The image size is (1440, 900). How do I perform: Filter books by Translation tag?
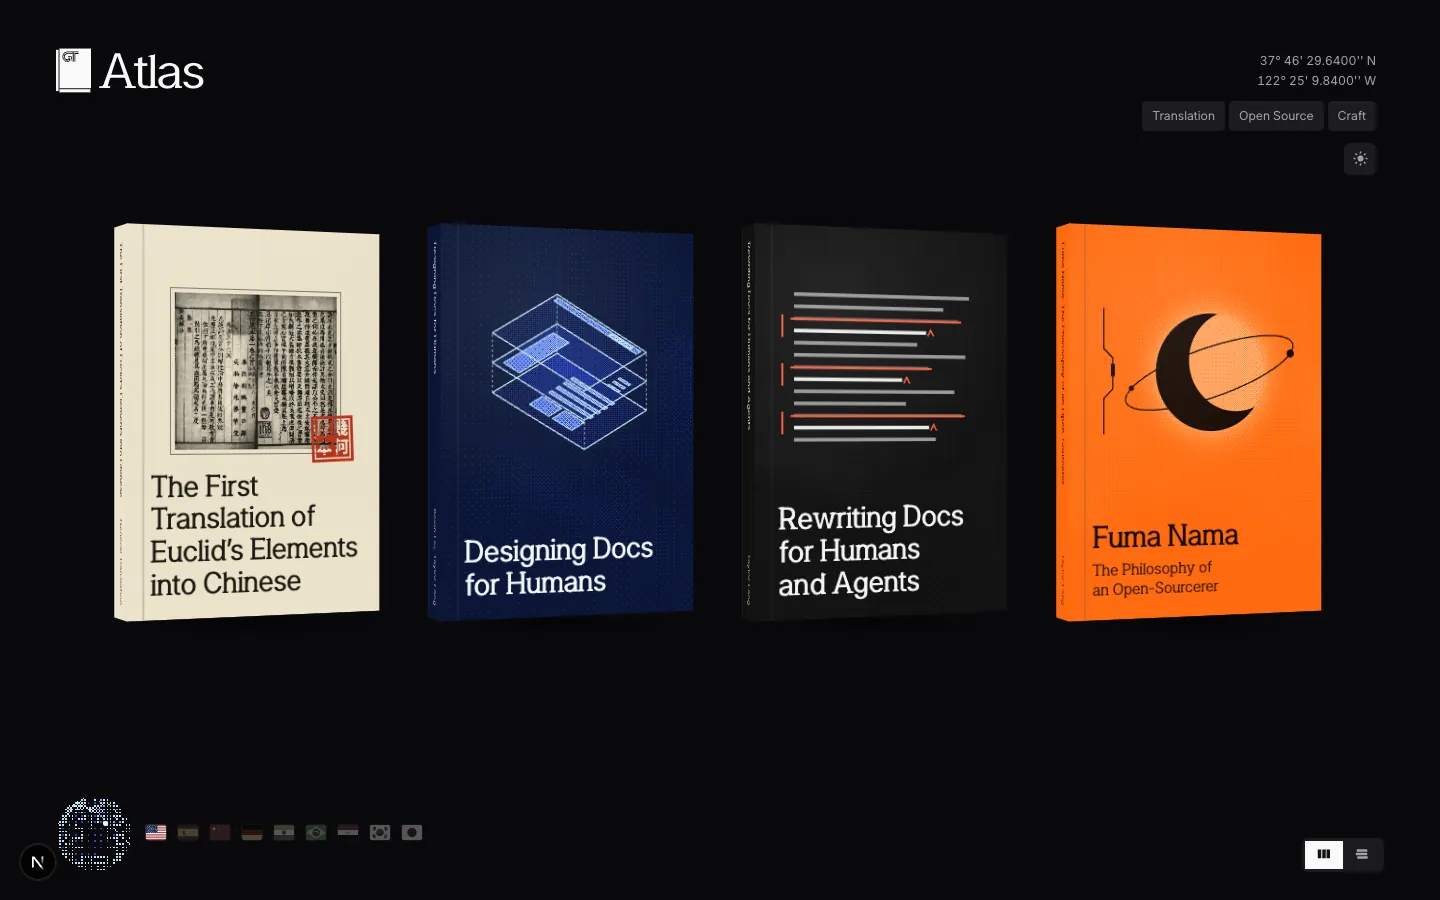point(1183,116)
